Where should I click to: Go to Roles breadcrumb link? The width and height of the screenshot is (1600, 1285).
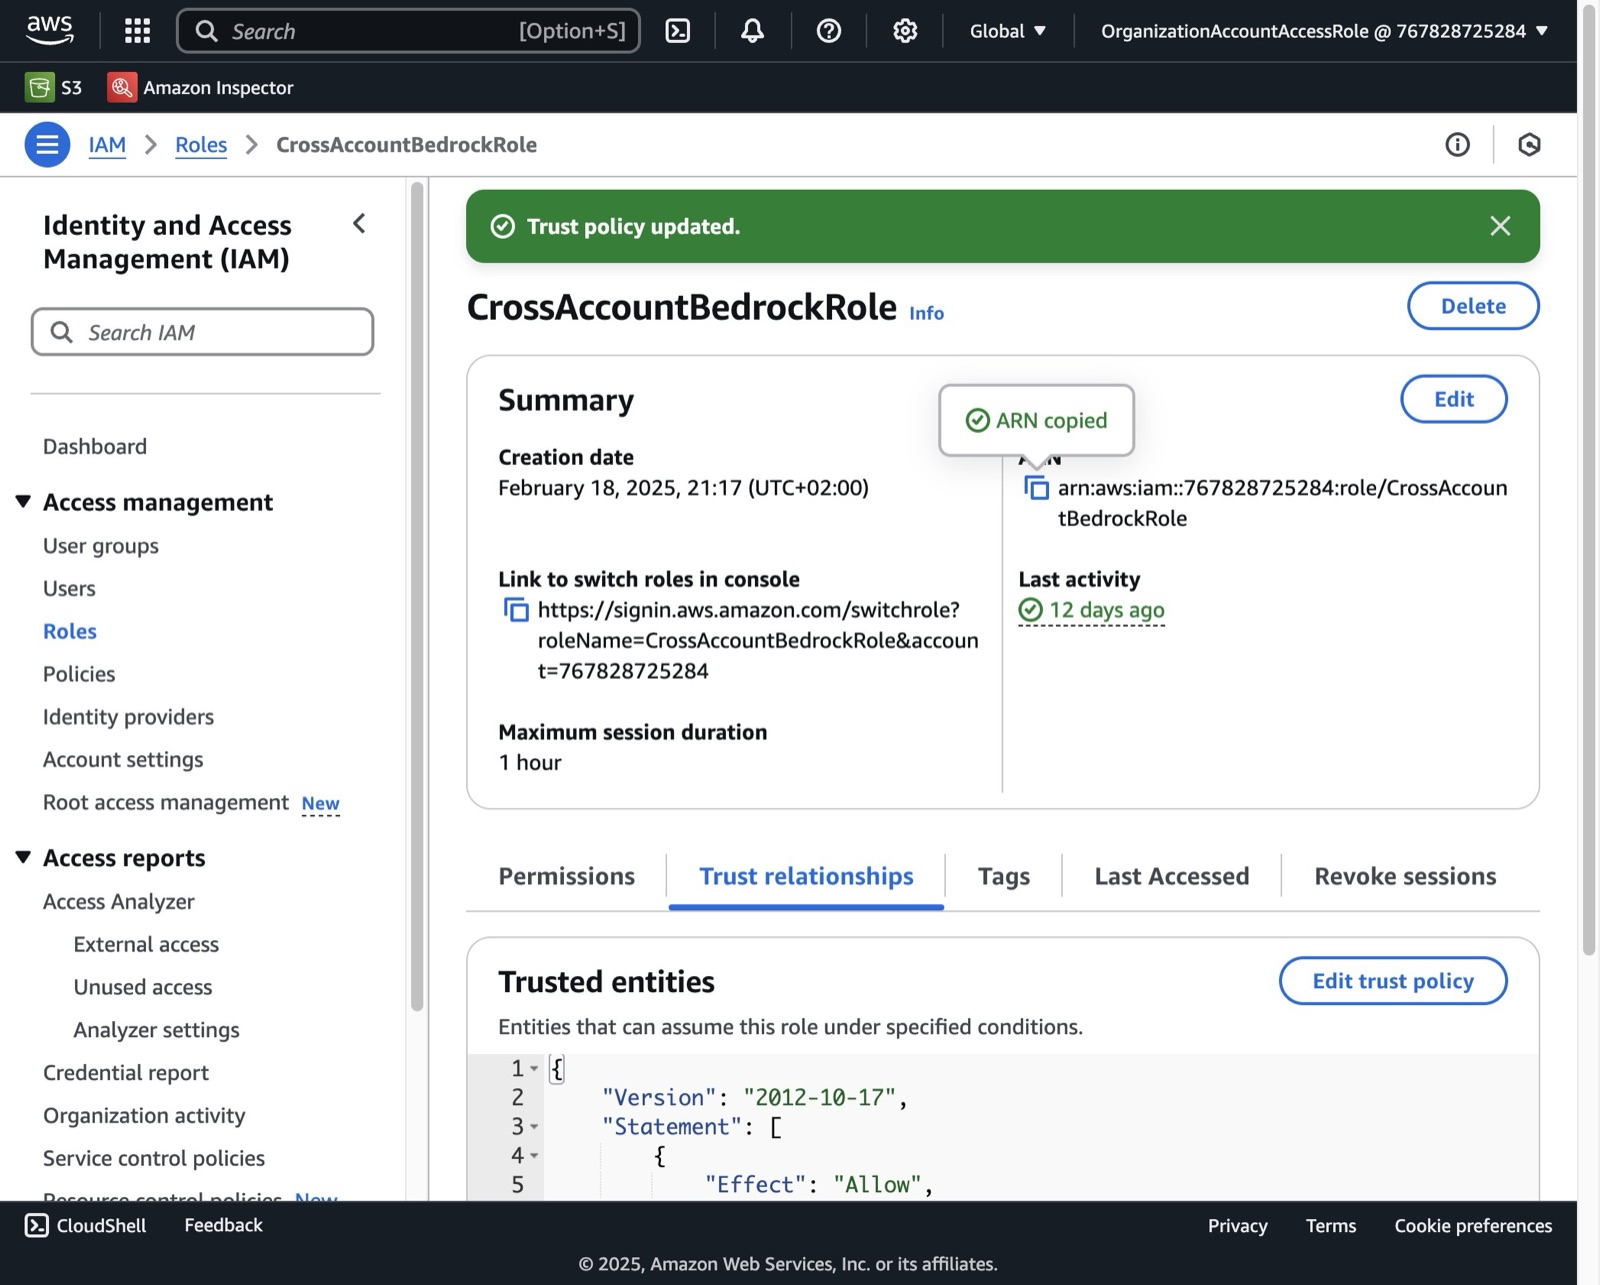pyautogui.click(x=201, y=145)
